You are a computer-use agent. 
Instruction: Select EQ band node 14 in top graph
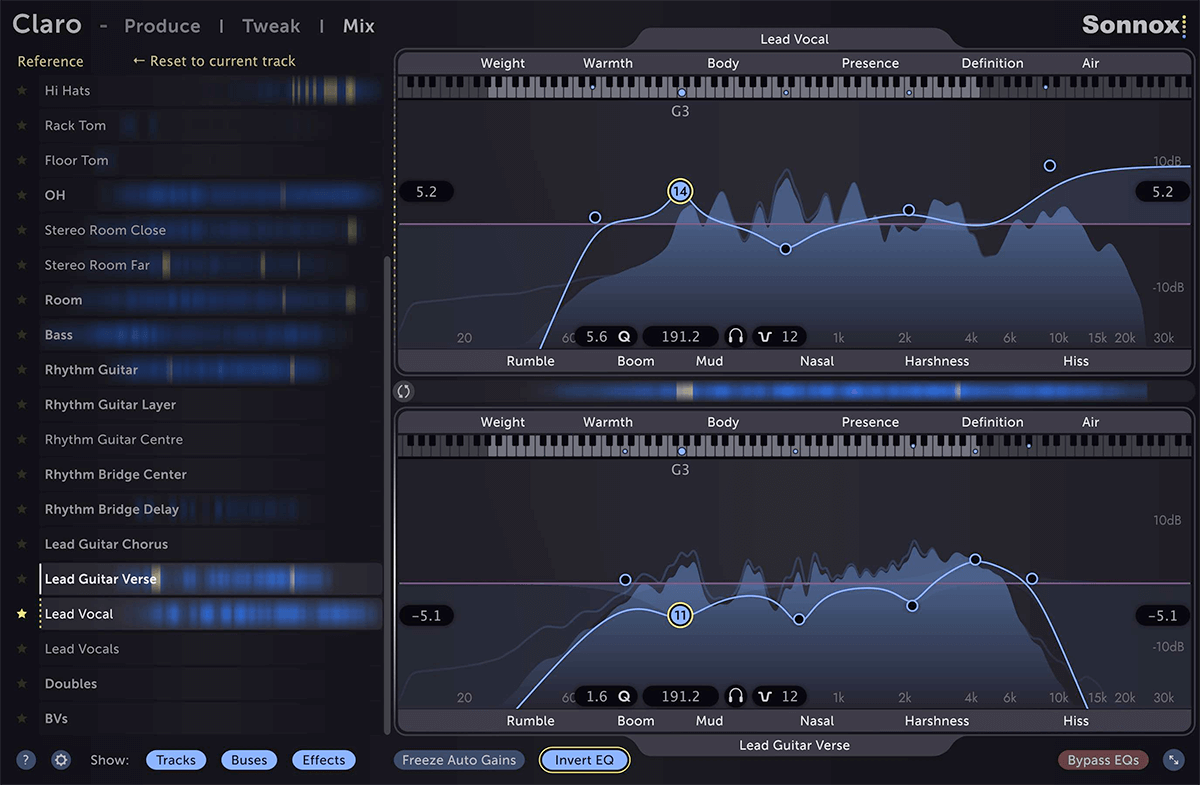coord(680,191)
